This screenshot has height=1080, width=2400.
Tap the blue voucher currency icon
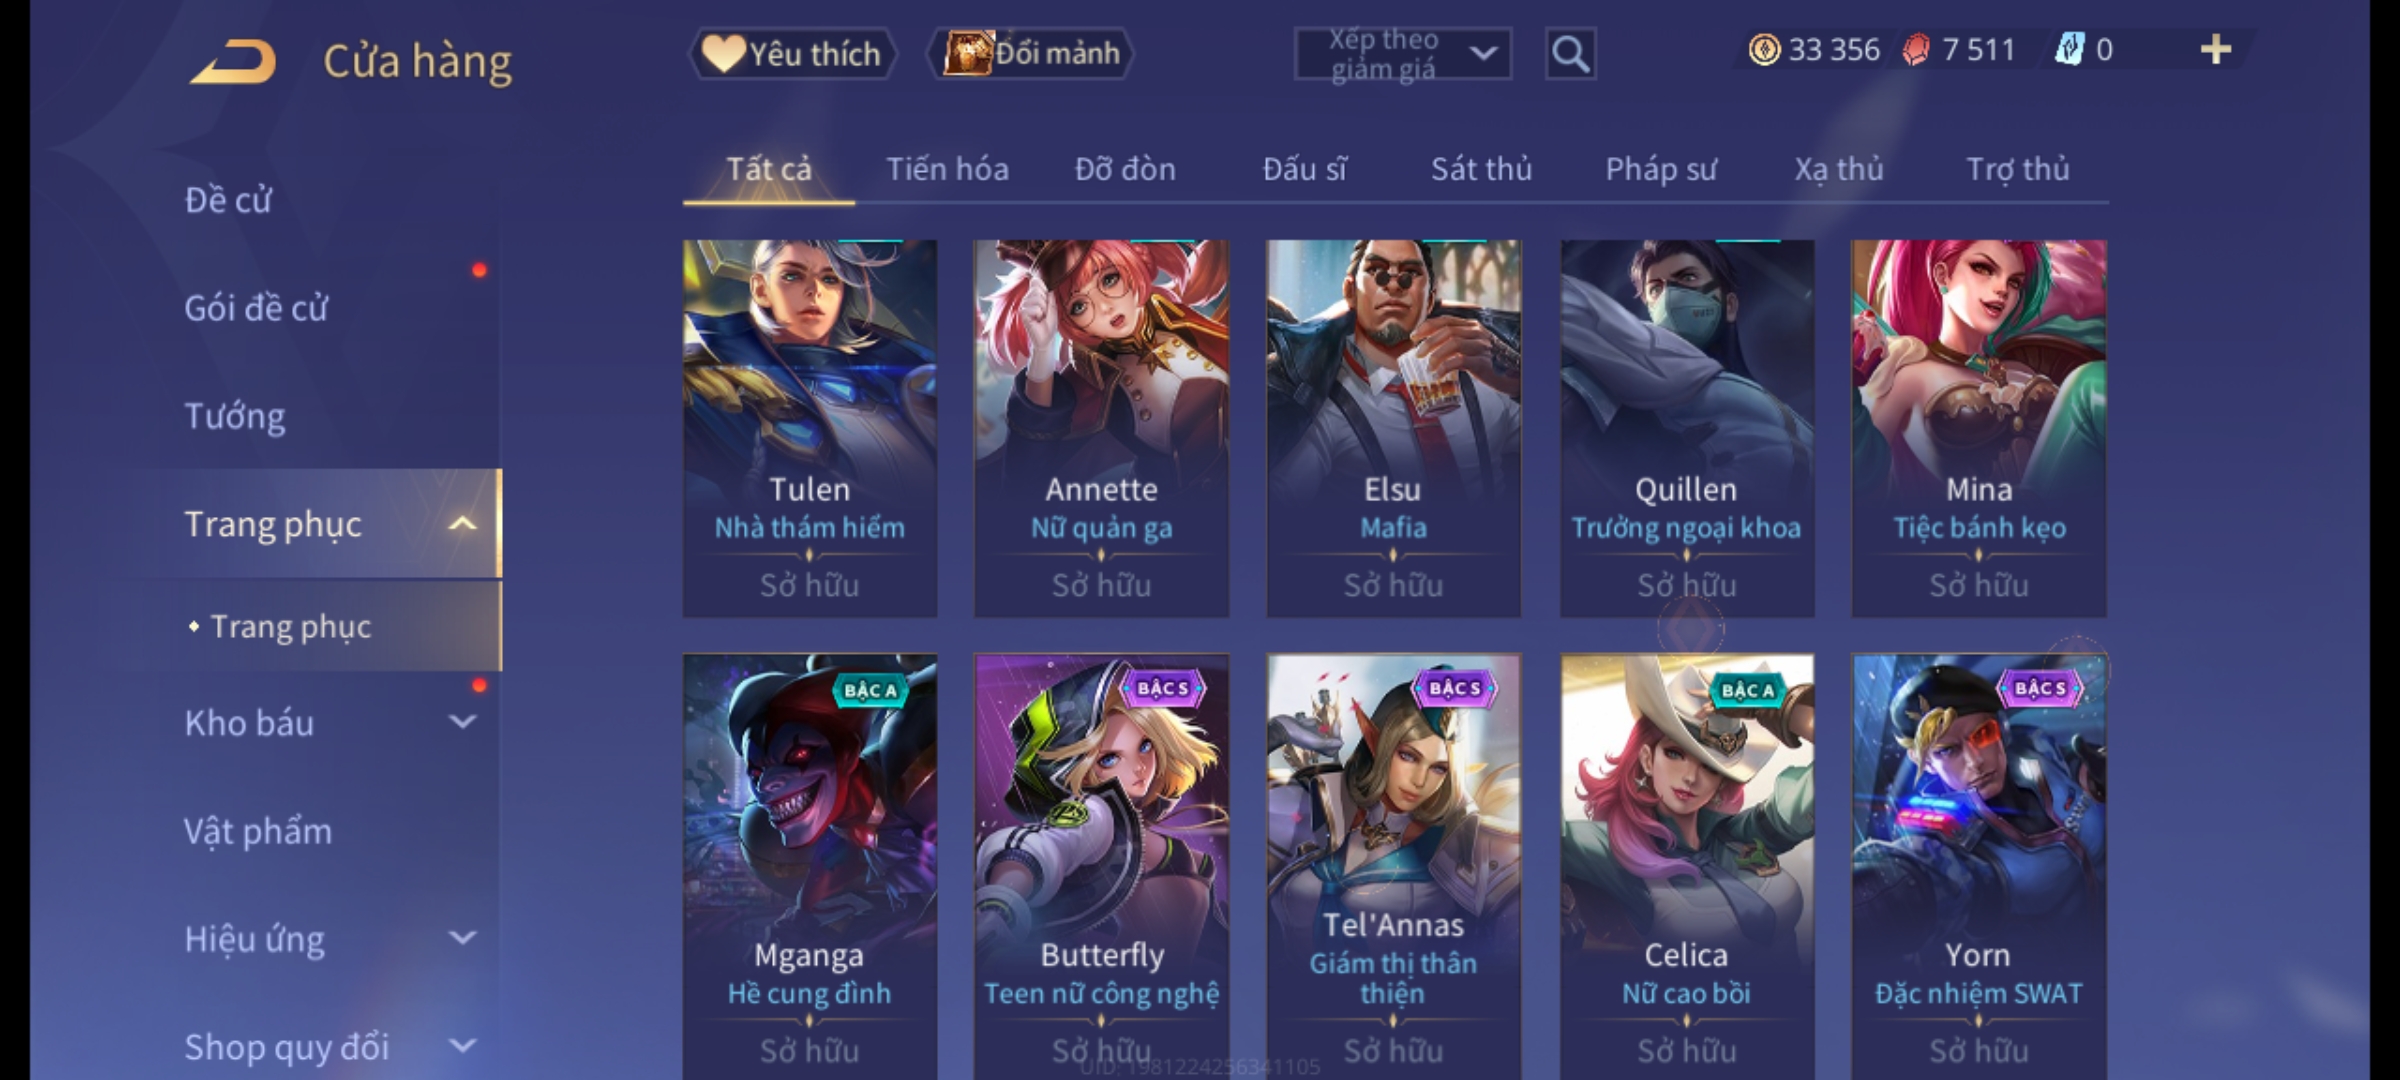click(x=2069, y=50)
